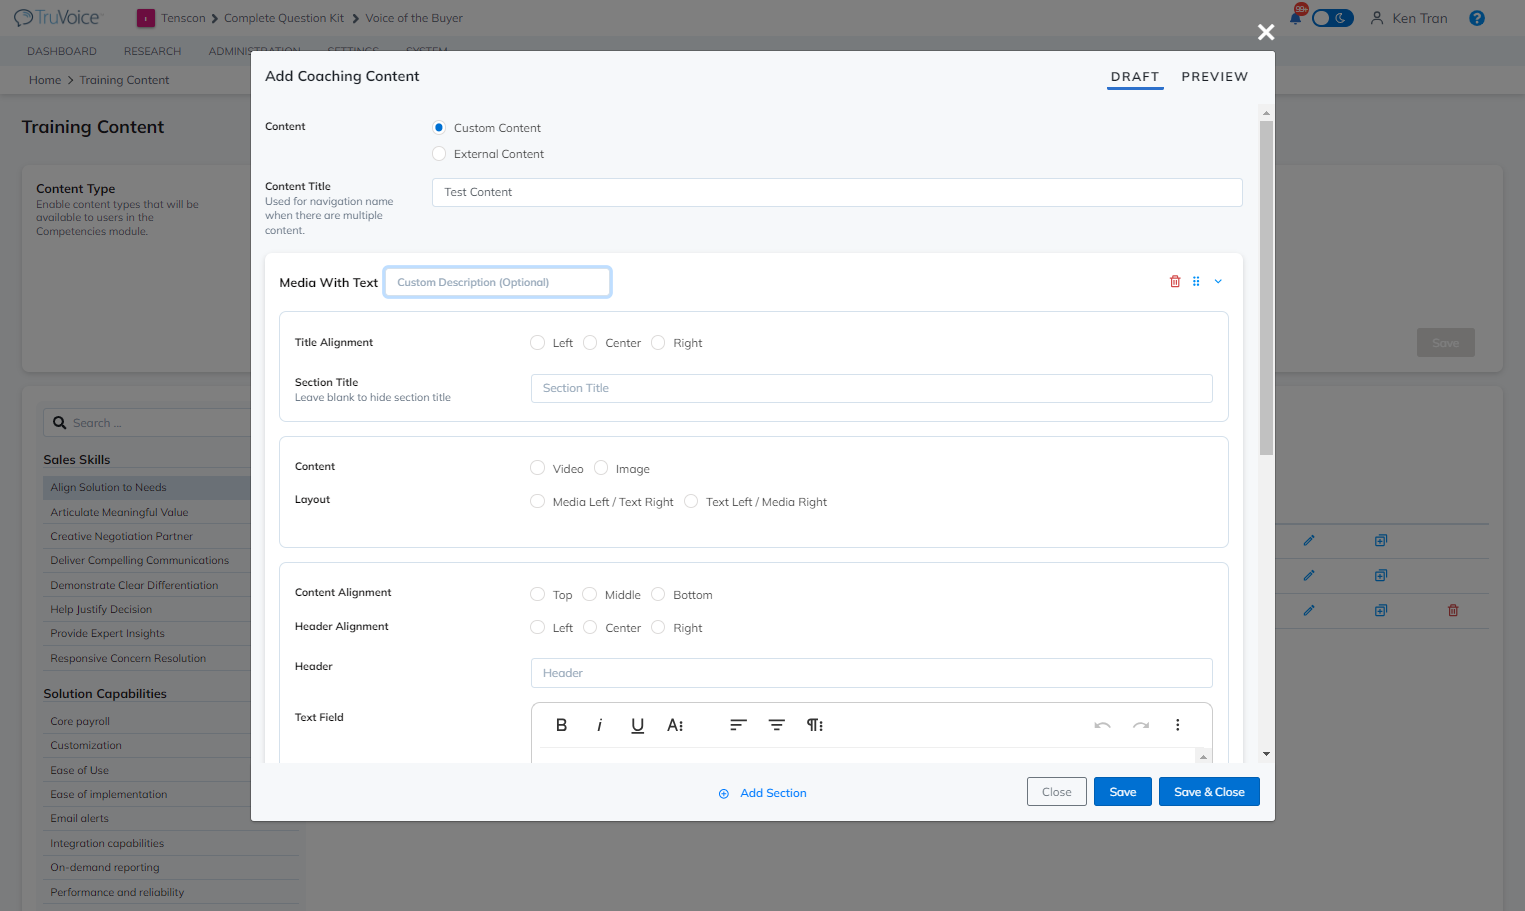1525x911 pixels.
Task: Redo the edit in the Text Field toolbar
Action: (1141, 725)
